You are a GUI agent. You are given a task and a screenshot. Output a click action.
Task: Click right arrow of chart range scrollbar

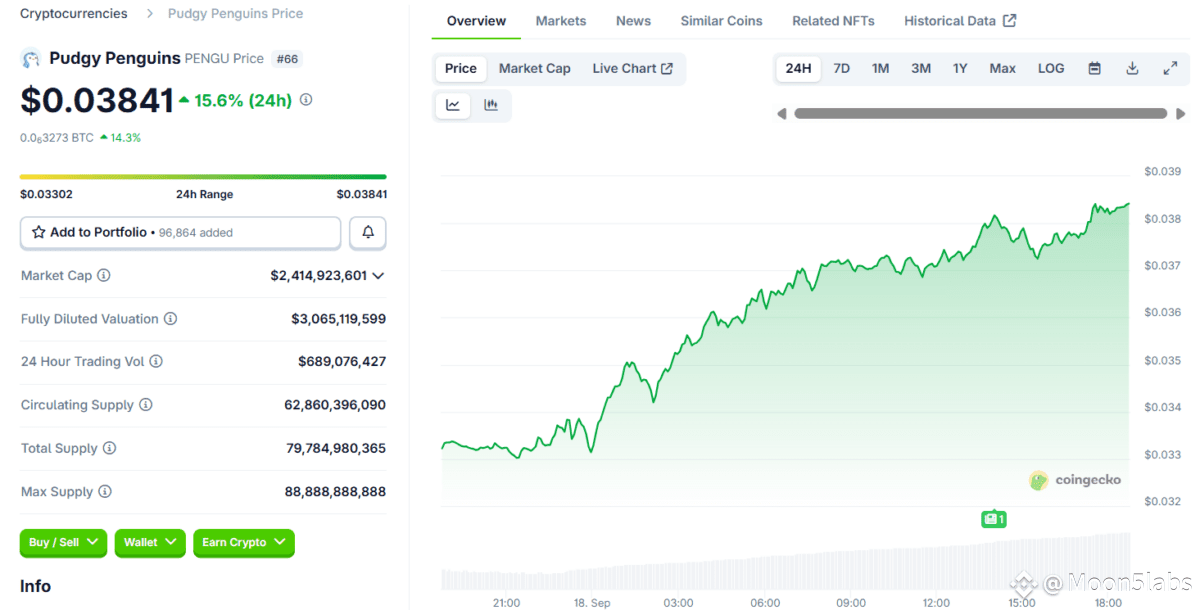point(1180,114)
